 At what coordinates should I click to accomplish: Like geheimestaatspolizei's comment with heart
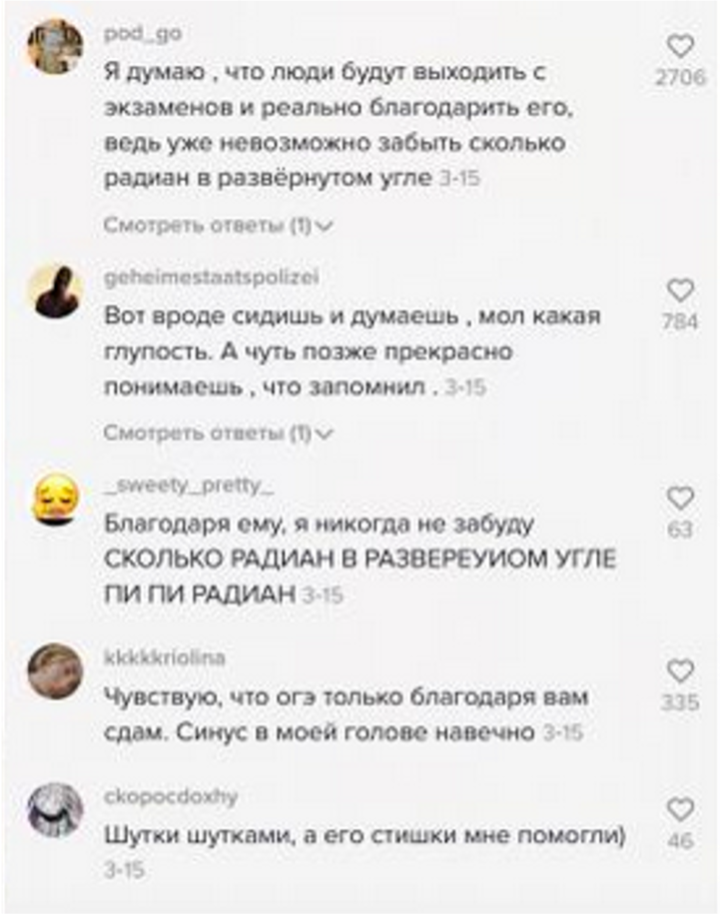(x=680, y=290)
